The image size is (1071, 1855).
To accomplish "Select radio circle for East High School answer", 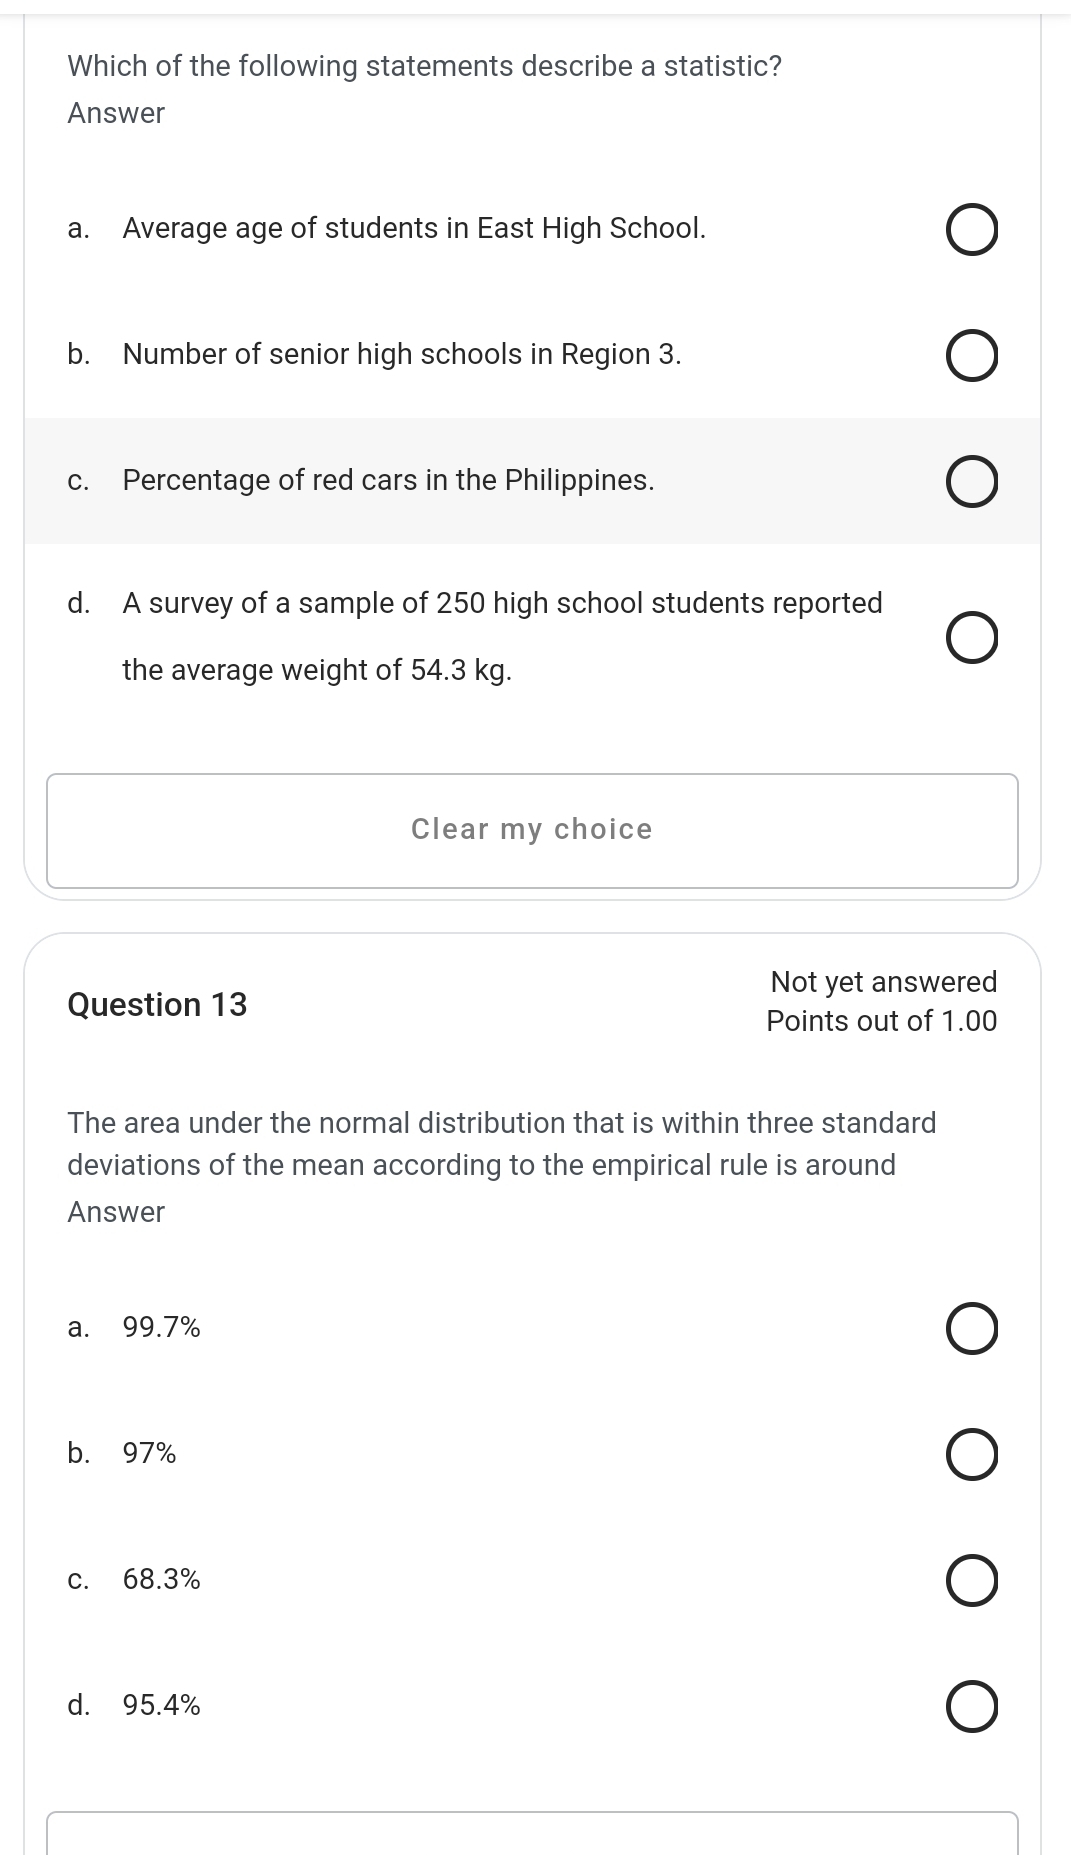I will pos(970,231).
